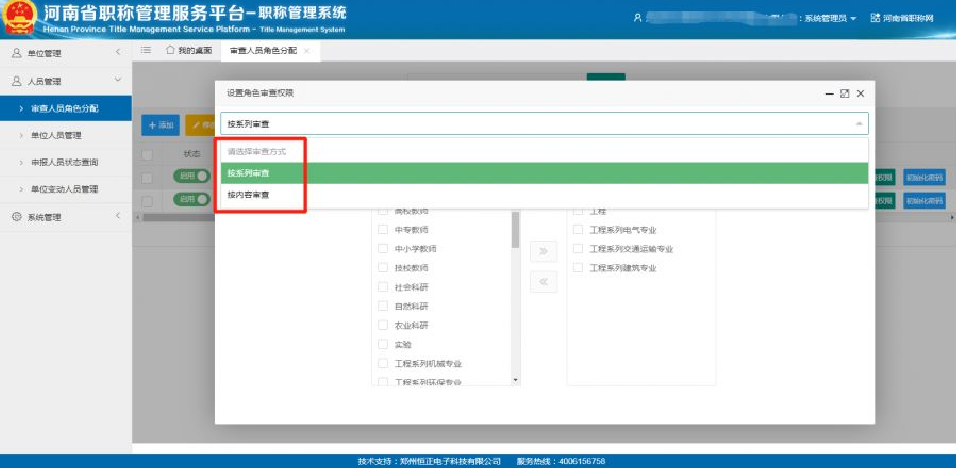Toggle the first row 启用 switch
Image resolution: width=956 pixels, height=468 pixels.
point(191,176)
